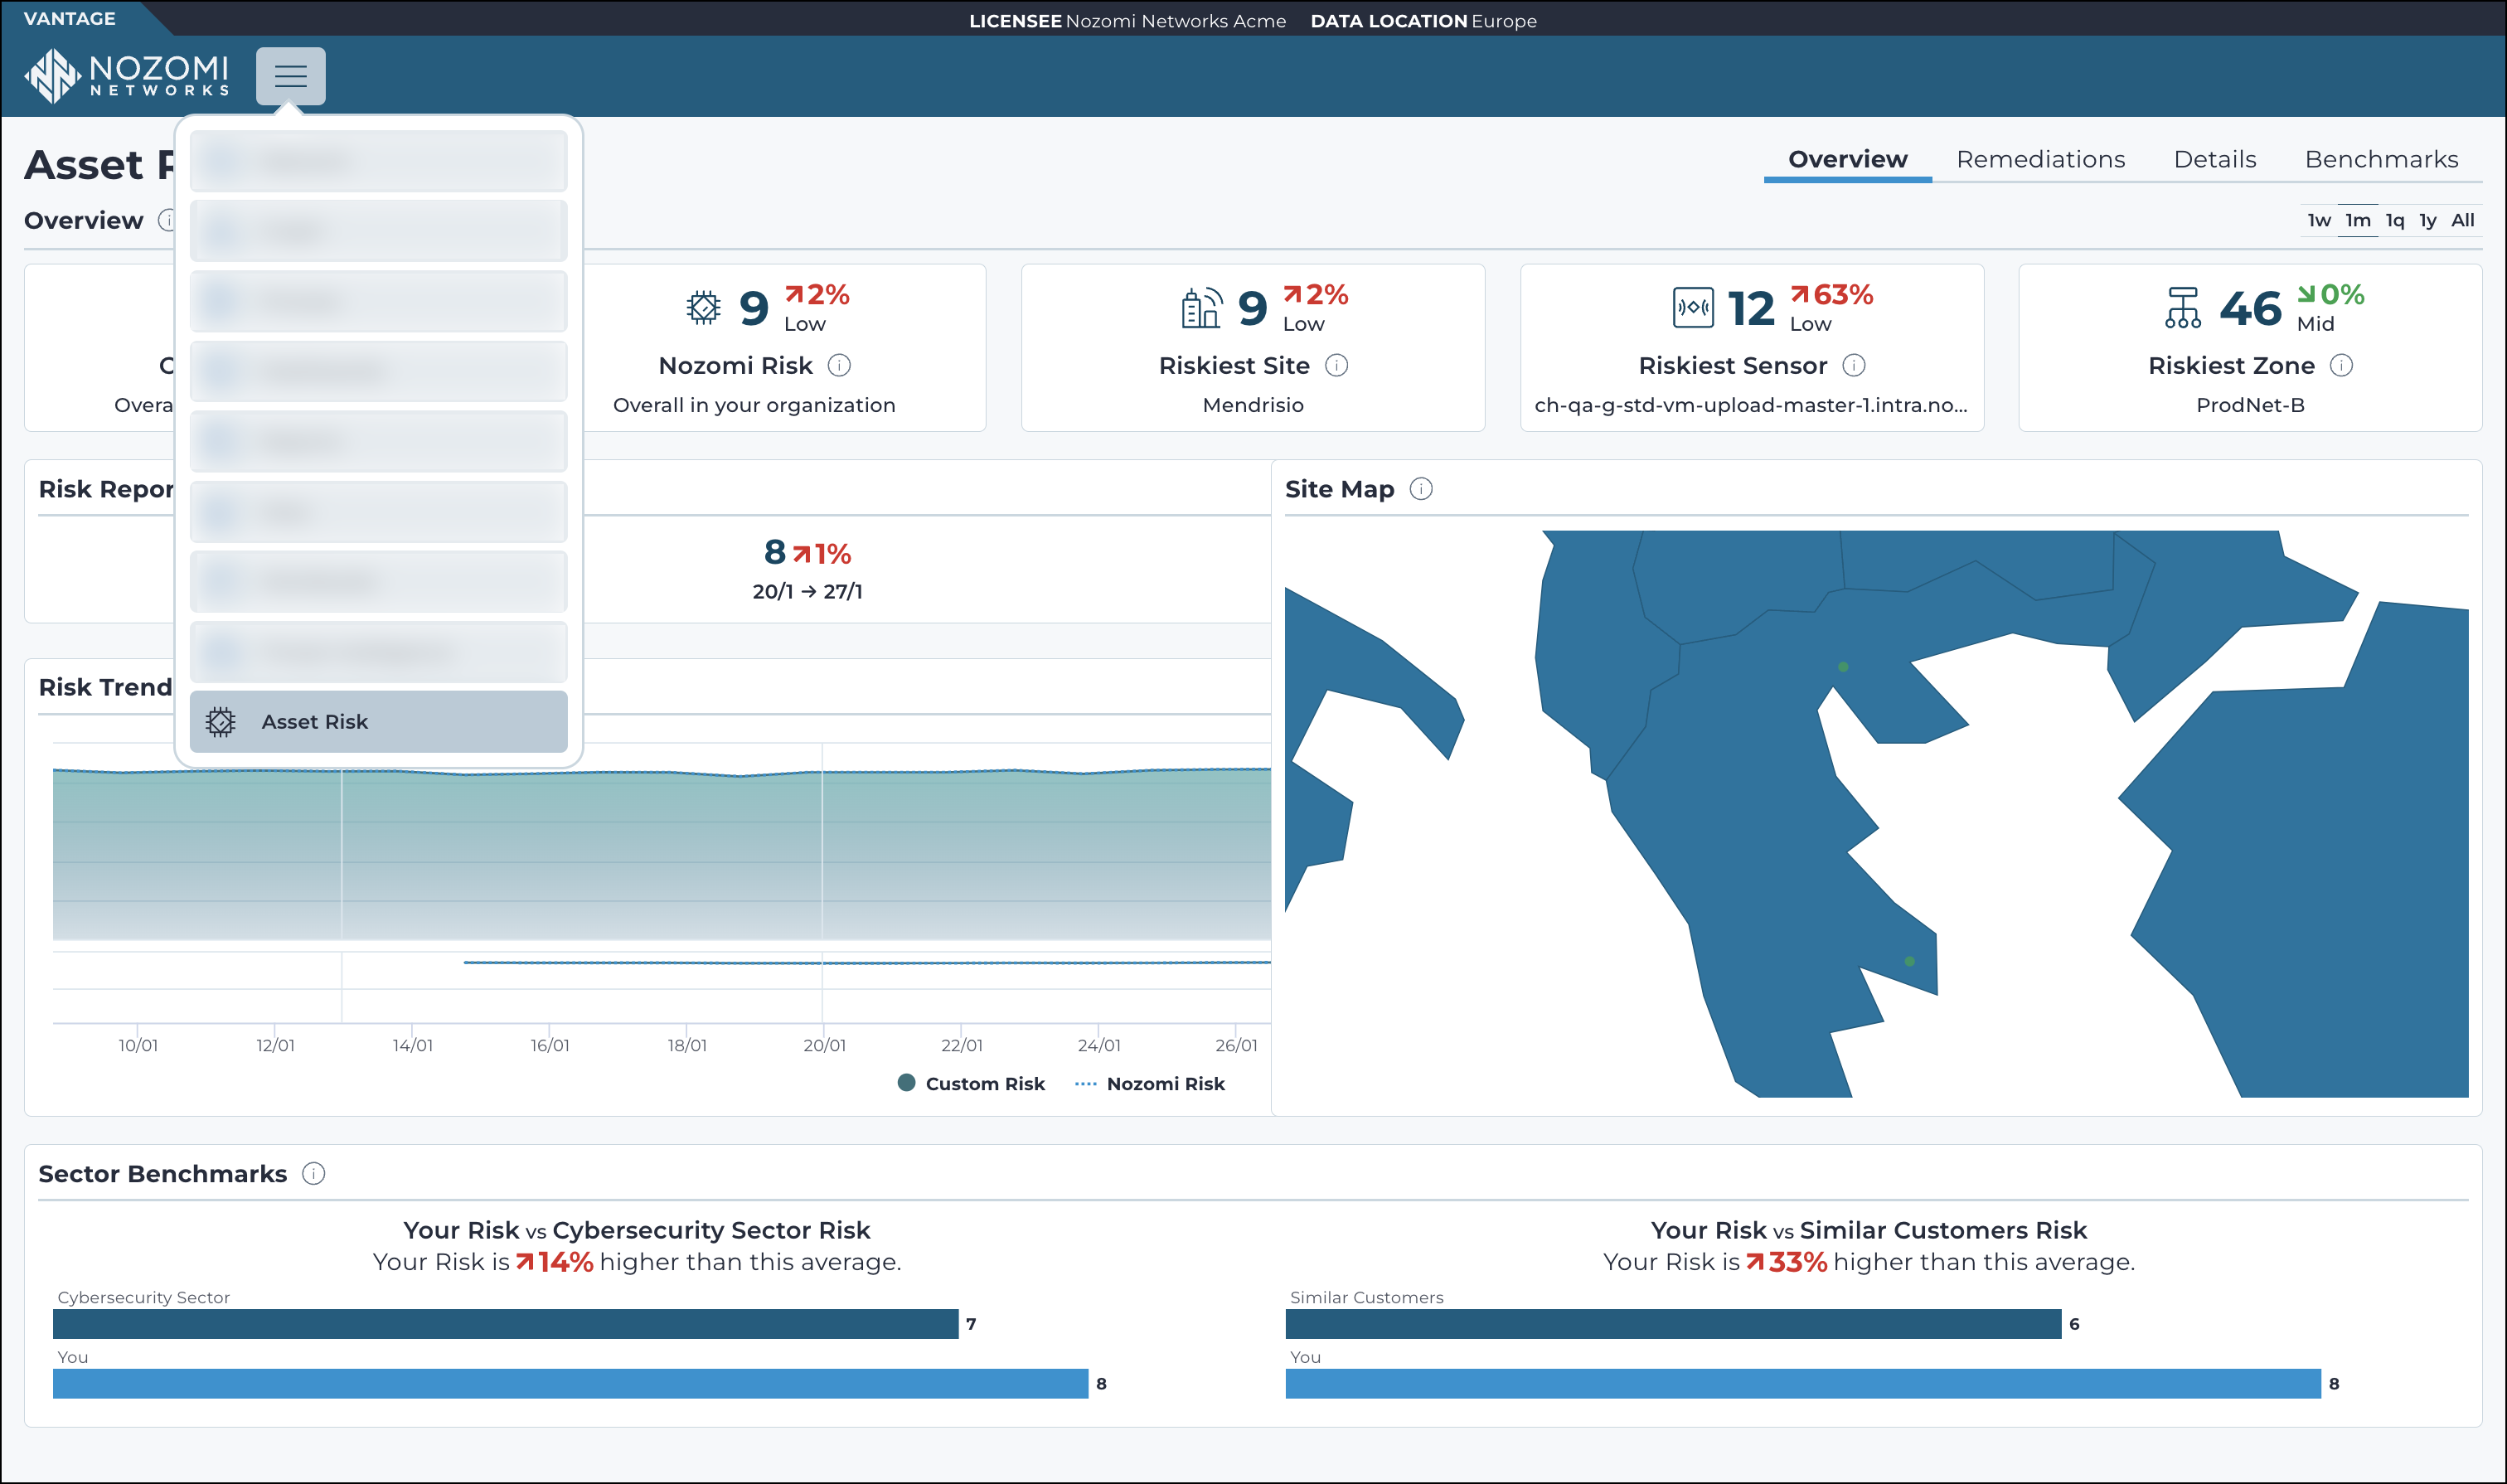Open the Mendrisio riskiest site
Screen dimensions: 2507x1484
tap(1252, 405)
